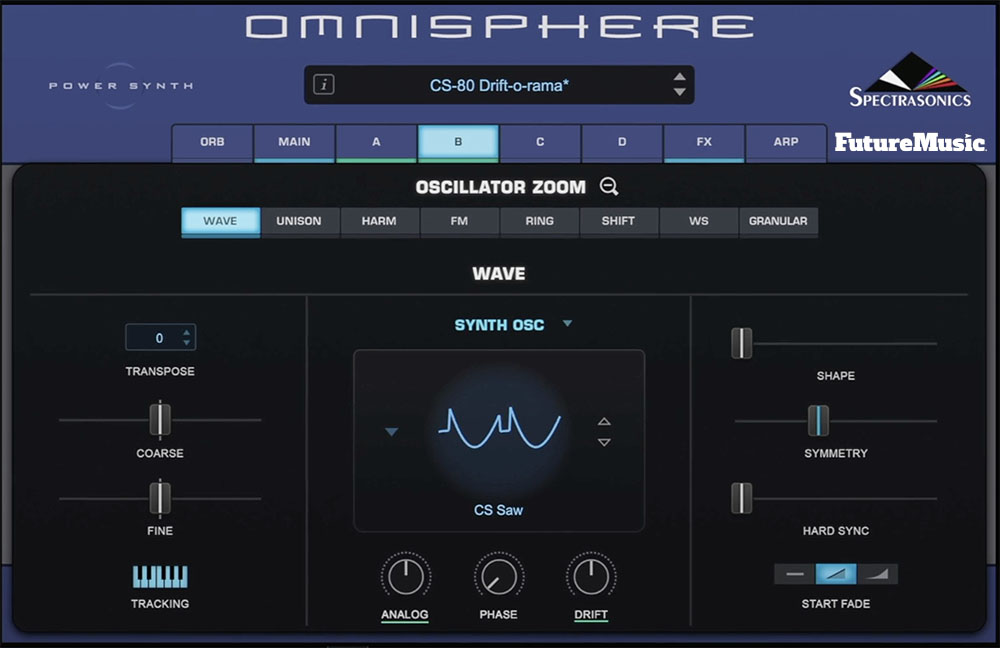Click the PHASE knob
This screenshot has width=1000, height=648.
[499, 577]
